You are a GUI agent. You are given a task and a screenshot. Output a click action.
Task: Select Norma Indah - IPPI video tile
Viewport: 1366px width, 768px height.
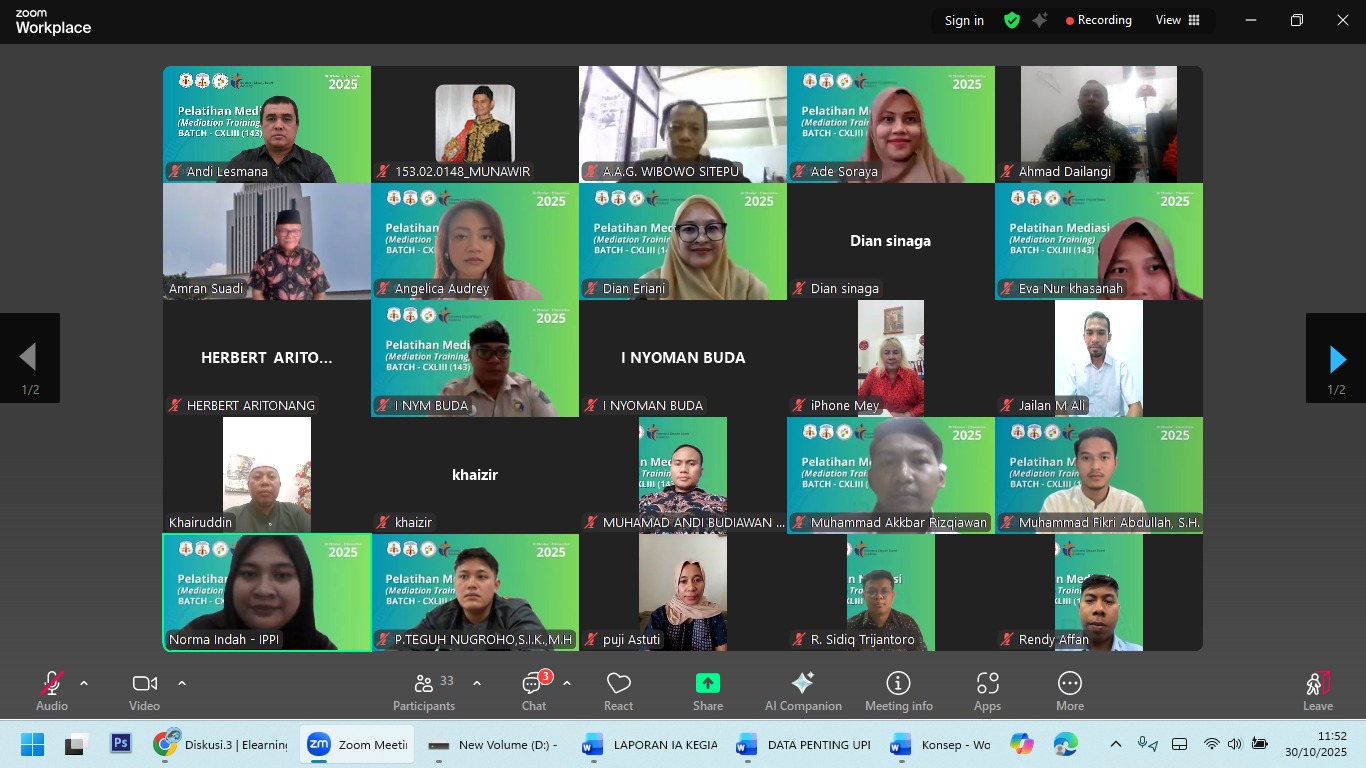(267, 592)
